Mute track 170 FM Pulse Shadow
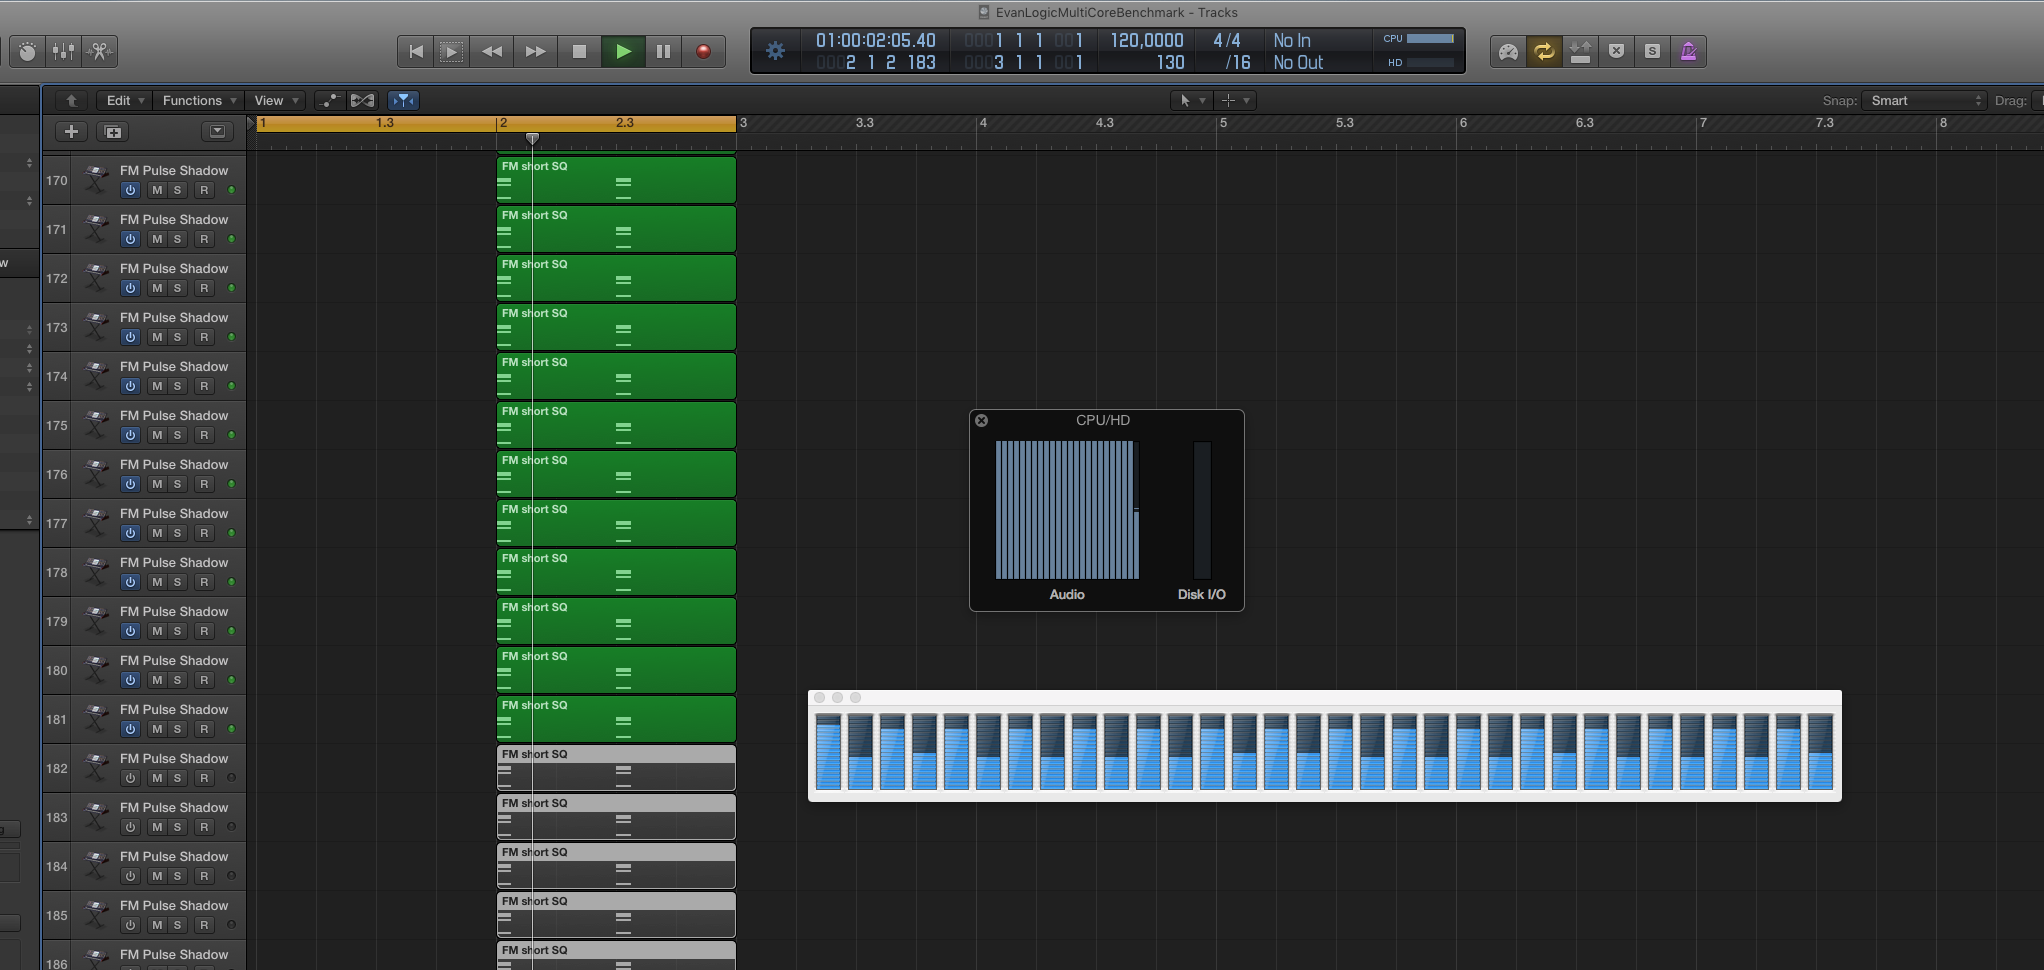The height and width of the screenshot is (970, 2044). (157, 190)
